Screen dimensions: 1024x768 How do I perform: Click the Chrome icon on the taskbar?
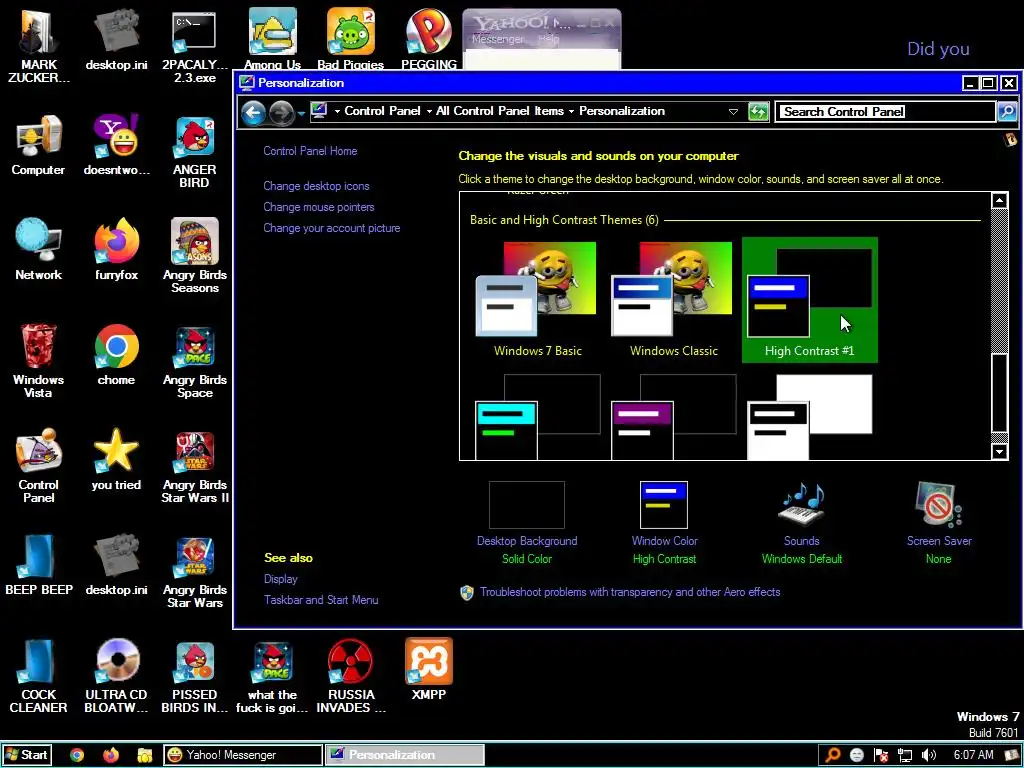tap(77, 756)
